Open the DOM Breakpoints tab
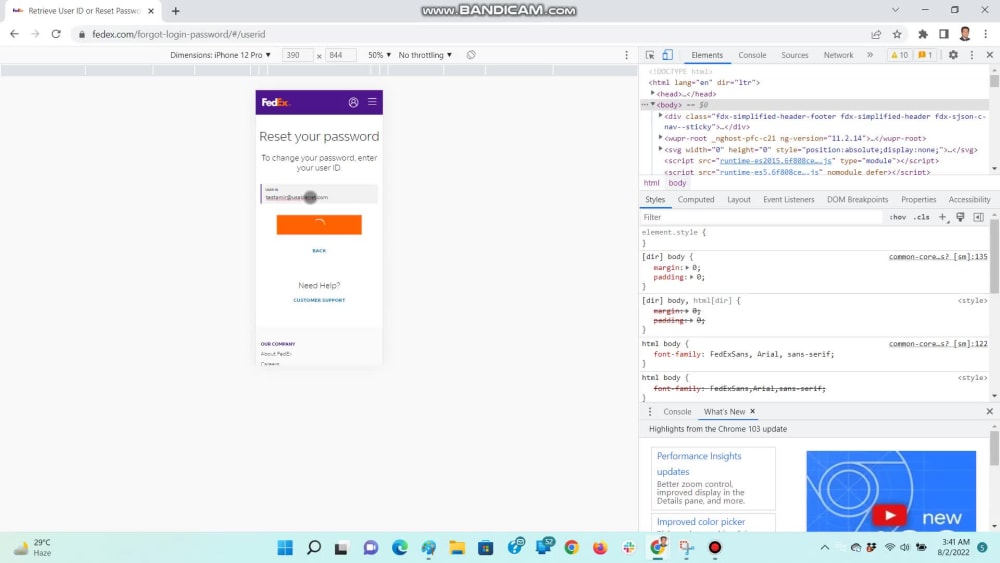1000x563 pixels. [x=857, y=200]
